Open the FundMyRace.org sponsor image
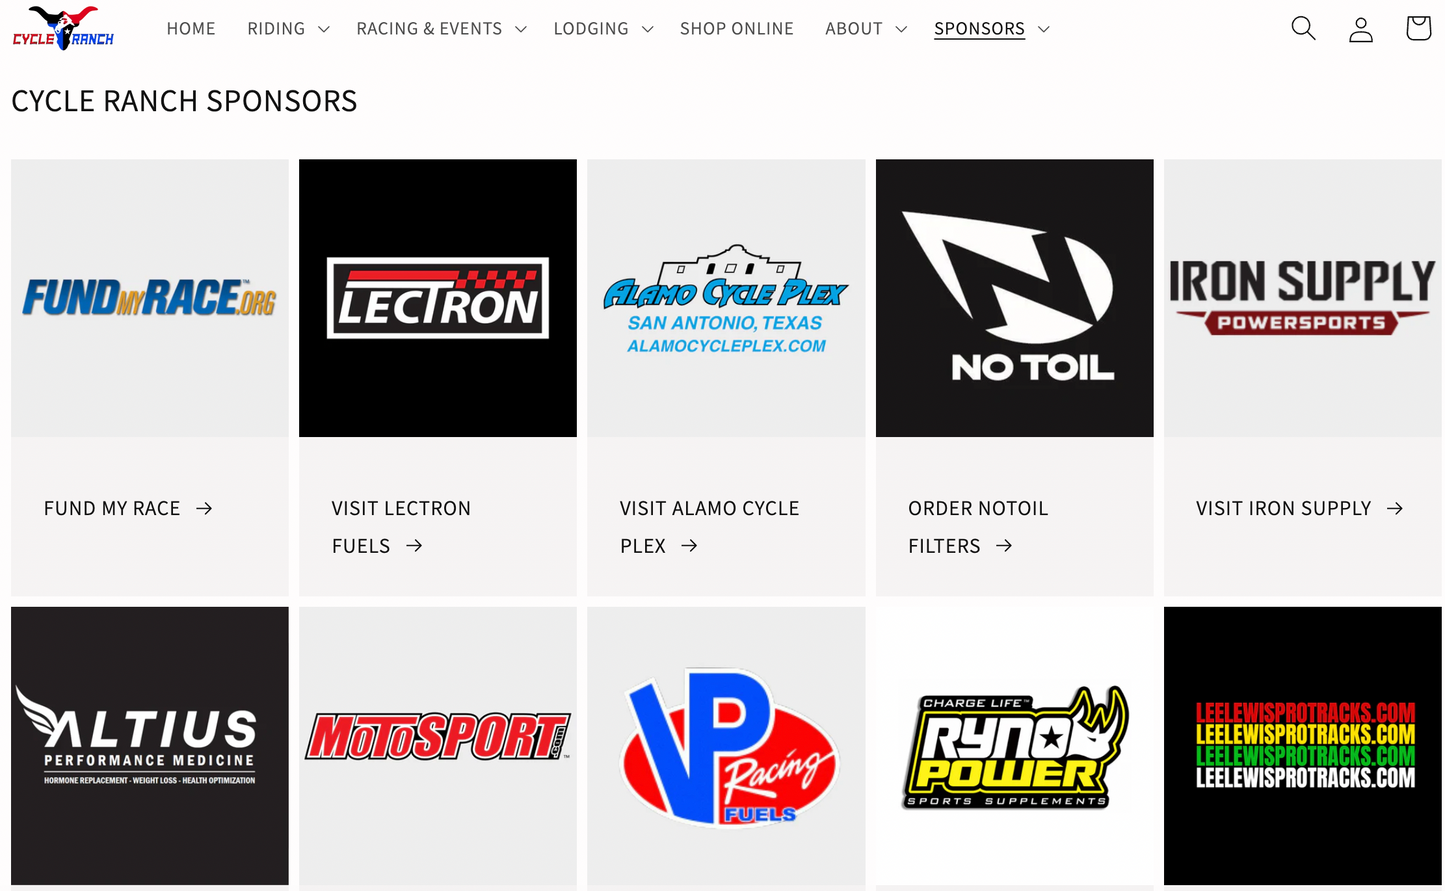 coord(150,298)
